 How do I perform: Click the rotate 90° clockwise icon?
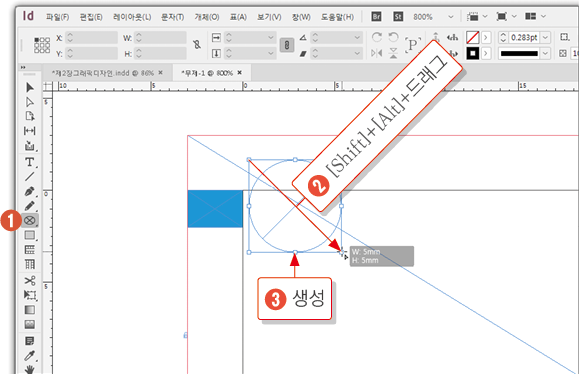[x=377, y=37]
